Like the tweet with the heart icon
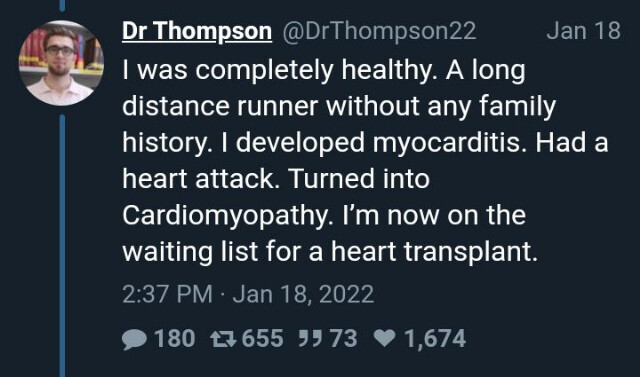This screenshot has width=640, height=377. coord(384,339)
